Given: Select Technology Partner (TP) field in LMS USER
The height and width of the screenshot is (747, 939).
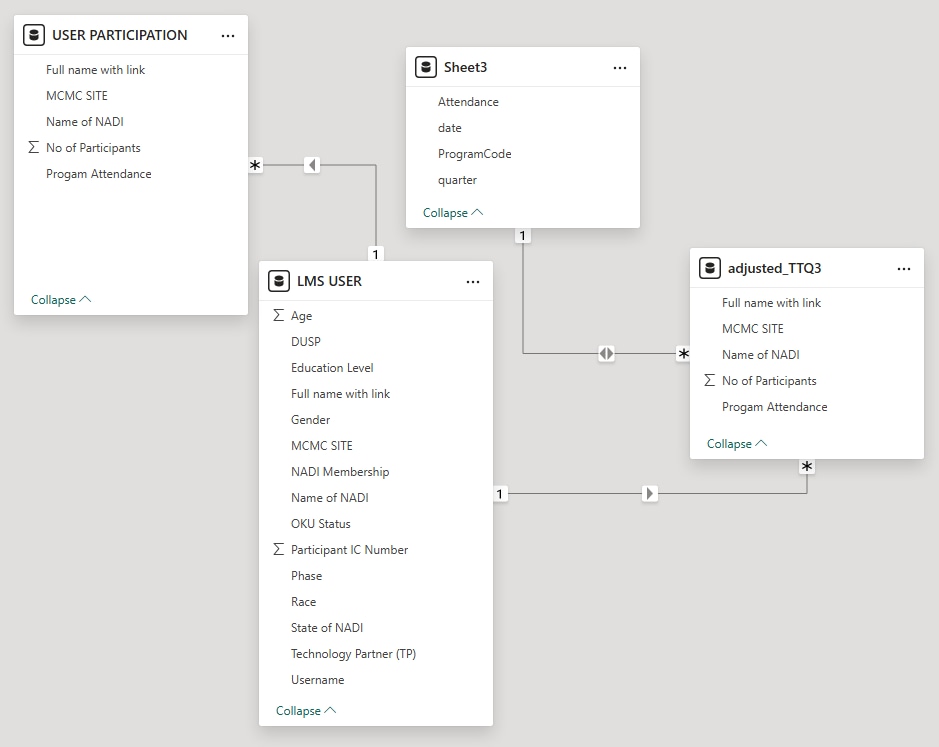Looking at the screenshot, I should (353, 654).
